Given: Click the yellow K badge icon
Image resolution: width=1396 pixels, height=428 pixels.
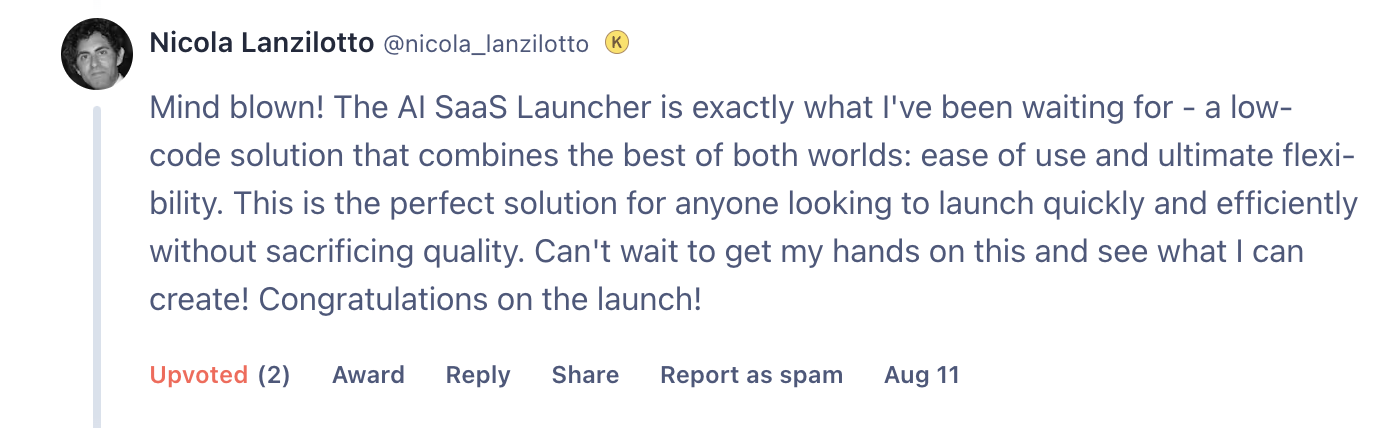Looking at the screenshot, I should point(617,43).
